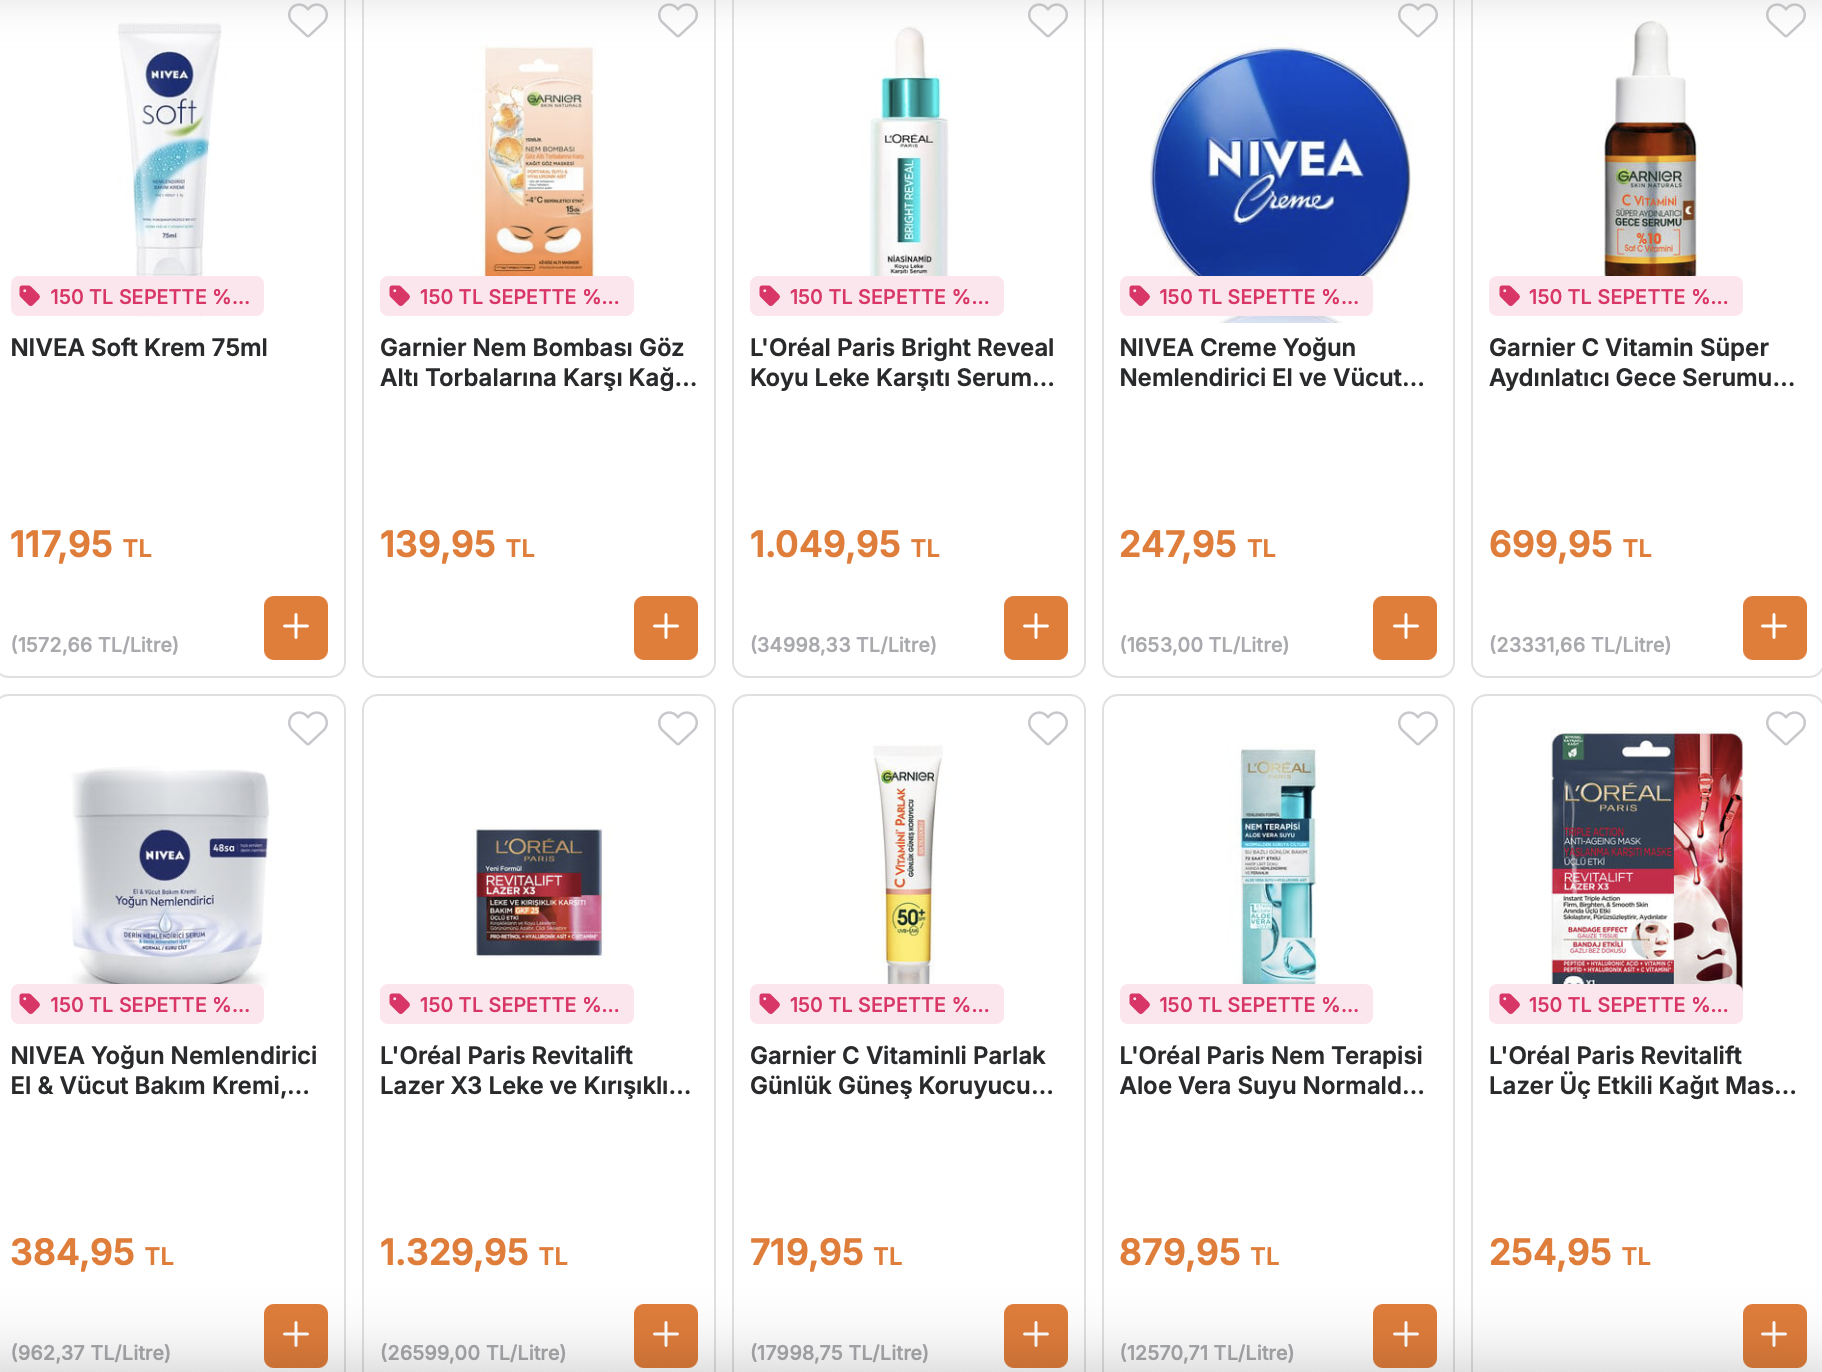Add NIVEA Creme Yoğun Nemlendirici to cart
The width and height of the screenshot is (1822, 1372).
1405,628
